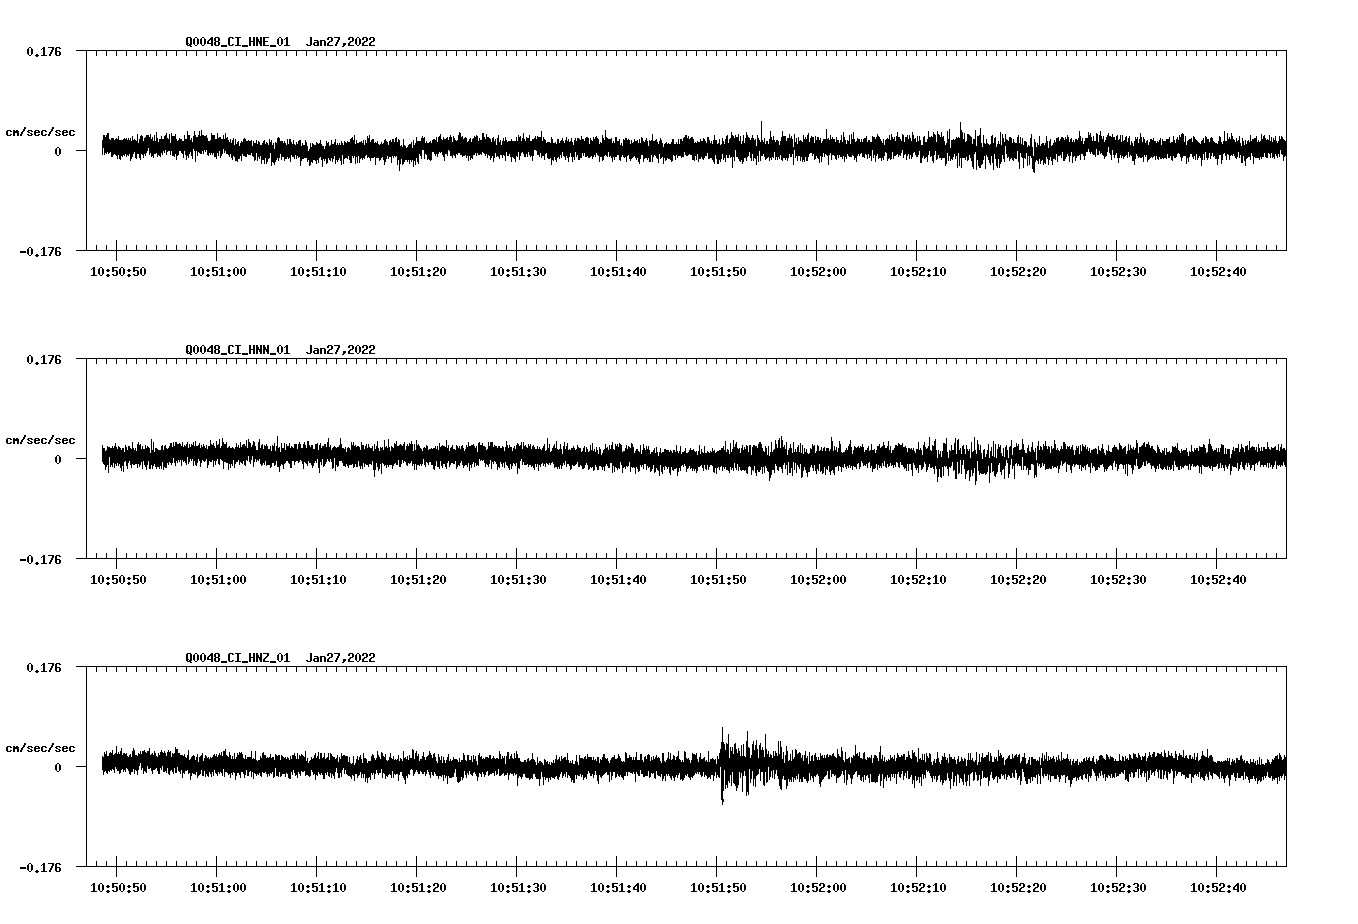Image resolution: width=1358 pixels, height=924 pixels.
Task: Click the 10:52:20 label under the HNN plot
Action: [1018, 580]
